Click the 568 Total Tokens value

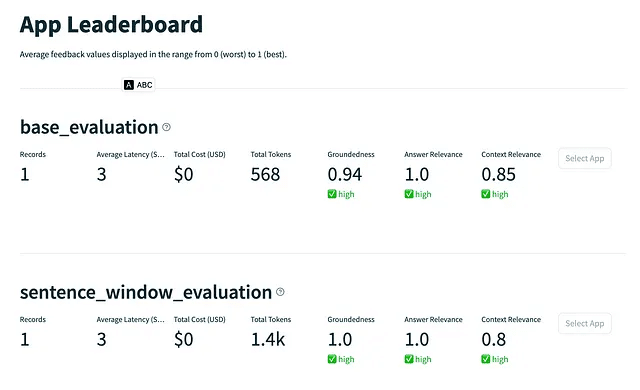265,175
